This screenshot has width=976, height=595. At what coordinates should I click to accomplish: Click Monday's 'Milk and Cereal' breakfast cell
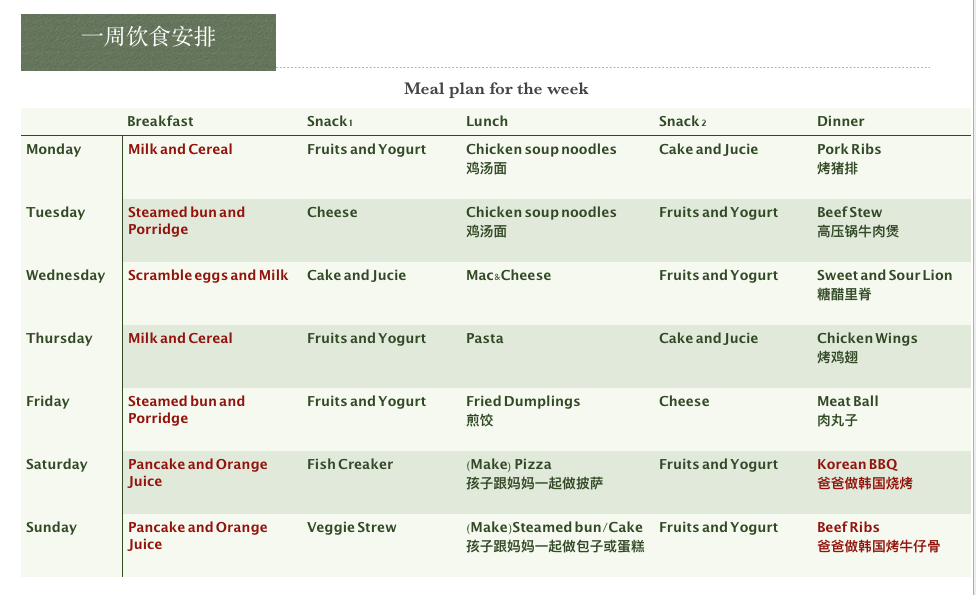(180, 149)
